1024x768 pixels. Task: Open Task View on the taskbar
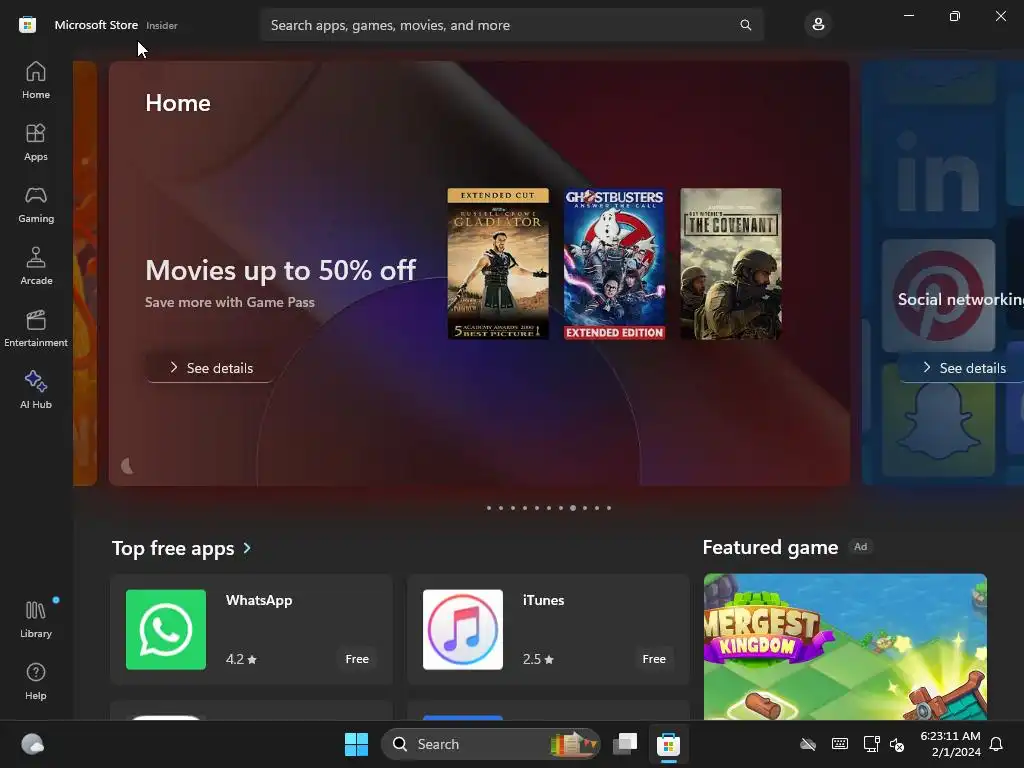click(625, 744)
